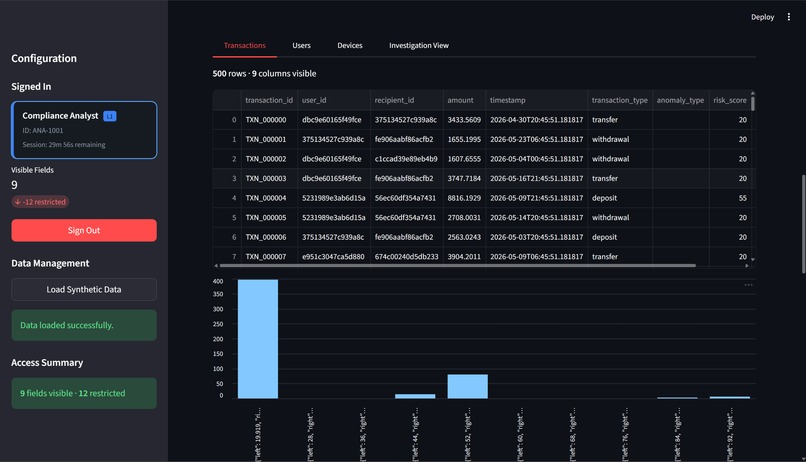This screenshot has width=806, height=462.
Task: Click the table's horizontal scrollbar
Action: coord(457,266)
